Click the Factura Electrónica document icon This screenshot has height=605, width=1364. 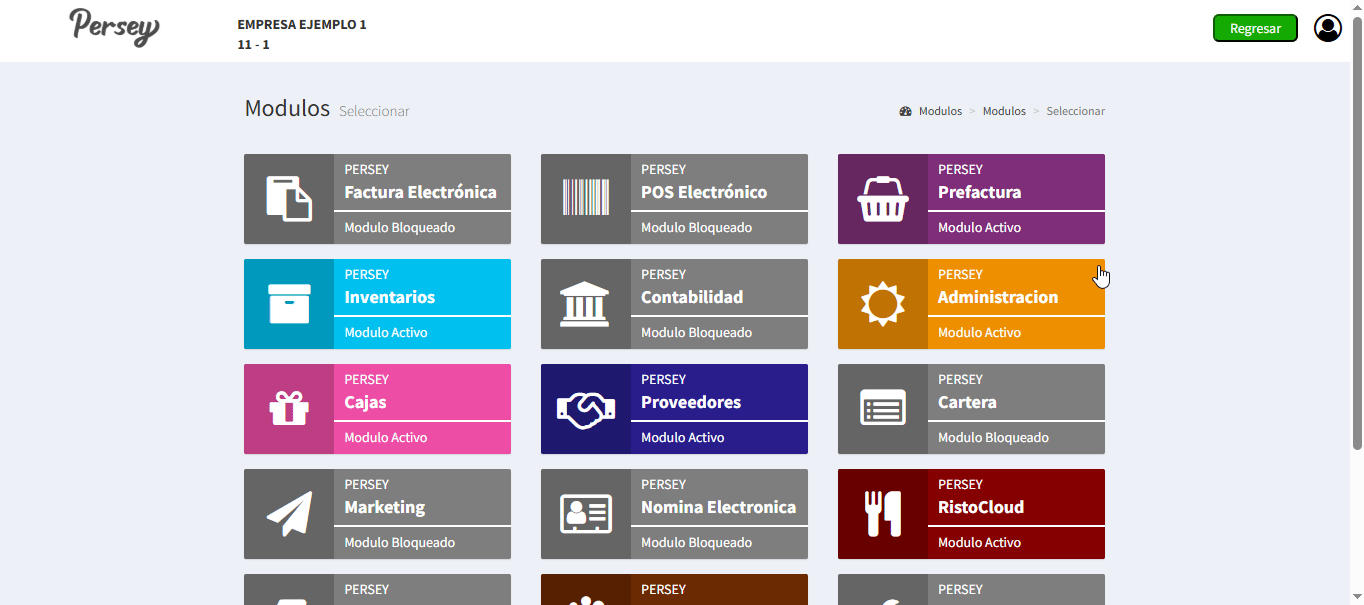point(288,198)
